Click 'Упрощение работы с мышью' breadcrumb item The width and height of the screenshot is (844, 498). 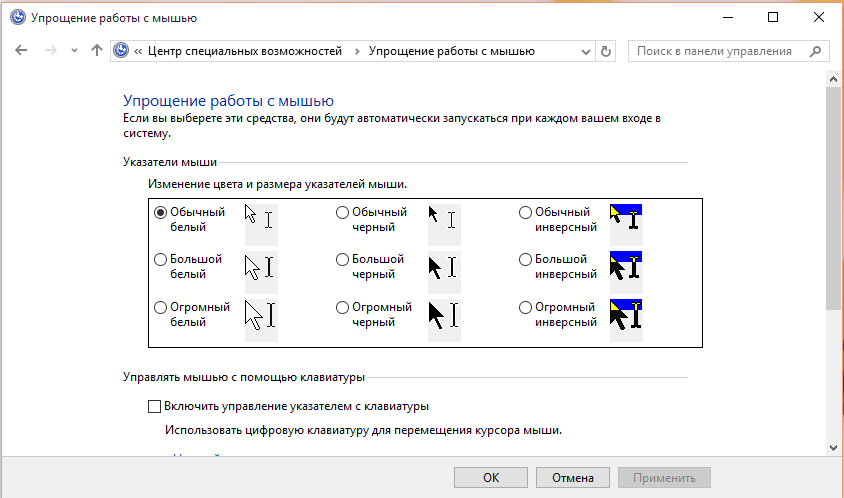[x=451, y=51]
